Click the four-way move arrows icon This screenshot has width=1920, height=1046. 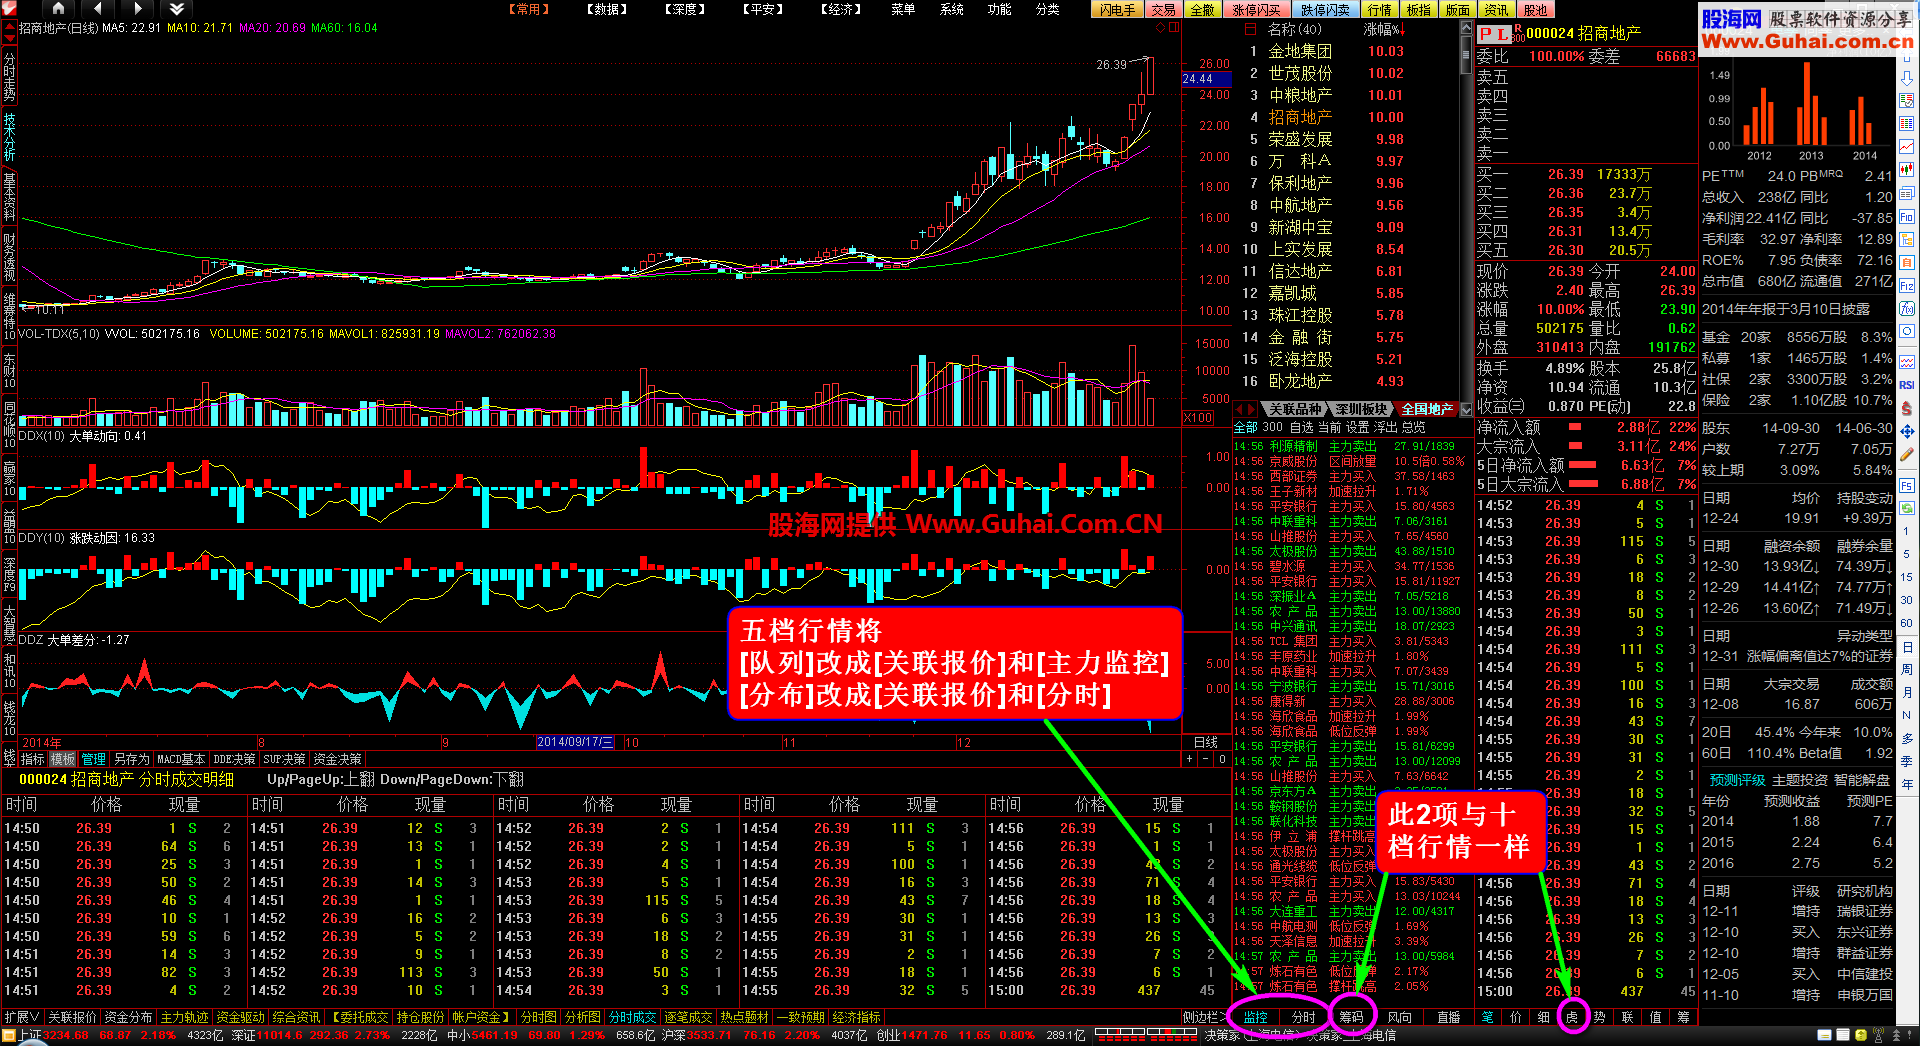[x=1907, y=432]
